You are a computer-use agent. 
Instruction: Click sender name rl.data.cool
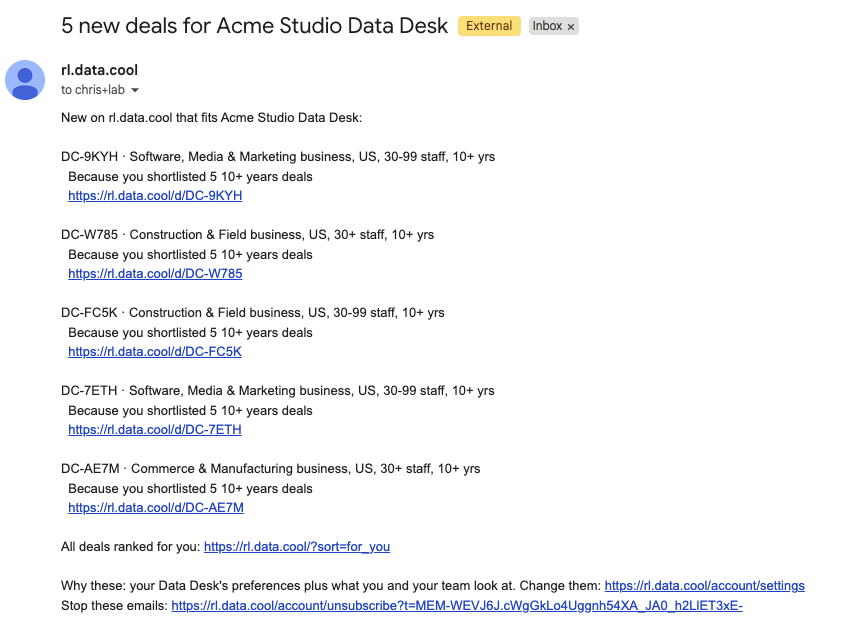coord(99,70)
